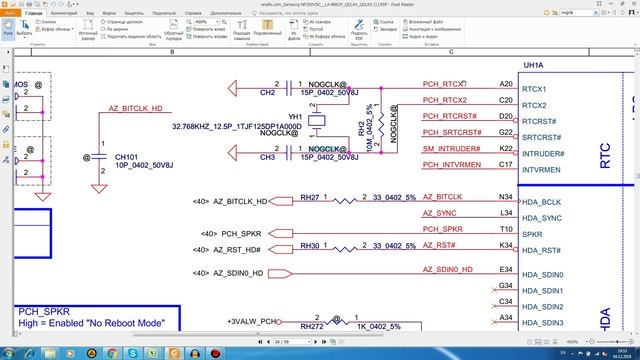Click the Windows Start button
The width and height of the screenshot is (640, 360).
coord(9,353)
